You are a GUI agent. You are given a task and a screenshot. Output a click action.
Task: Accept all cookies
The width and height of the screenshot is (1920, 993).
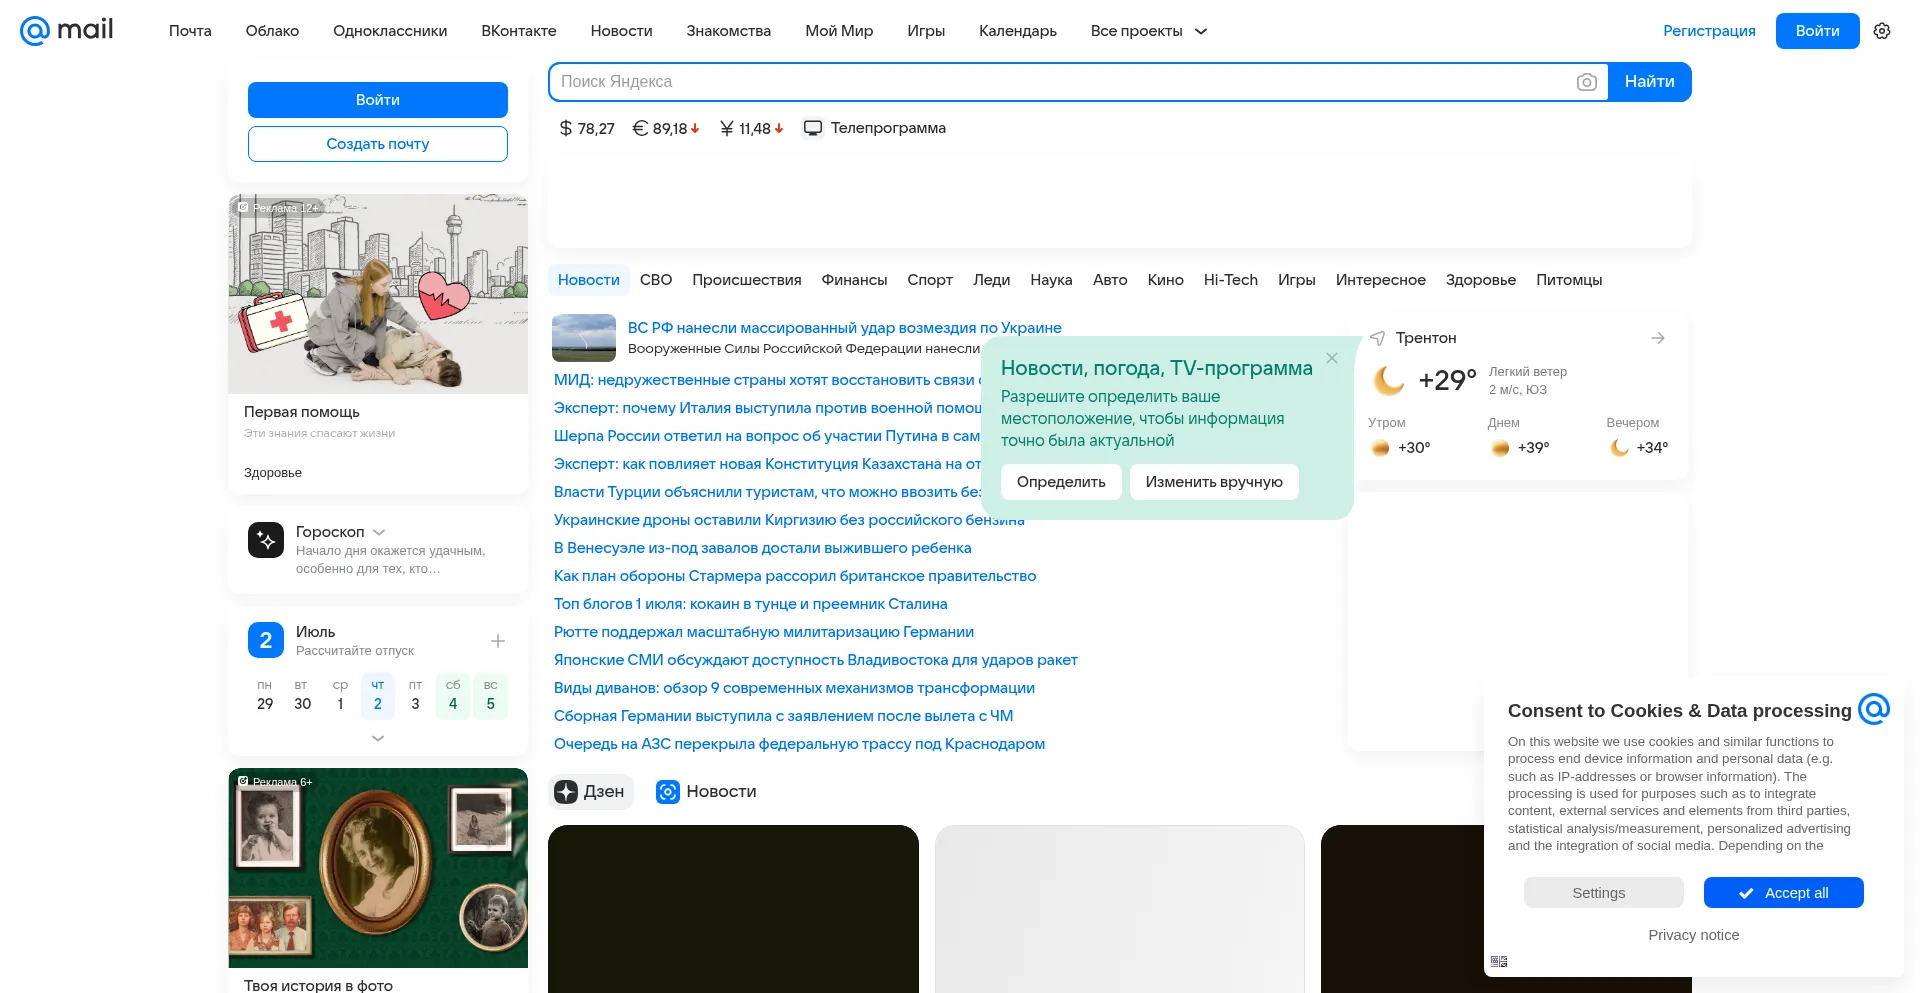(x=1783, y=893)
